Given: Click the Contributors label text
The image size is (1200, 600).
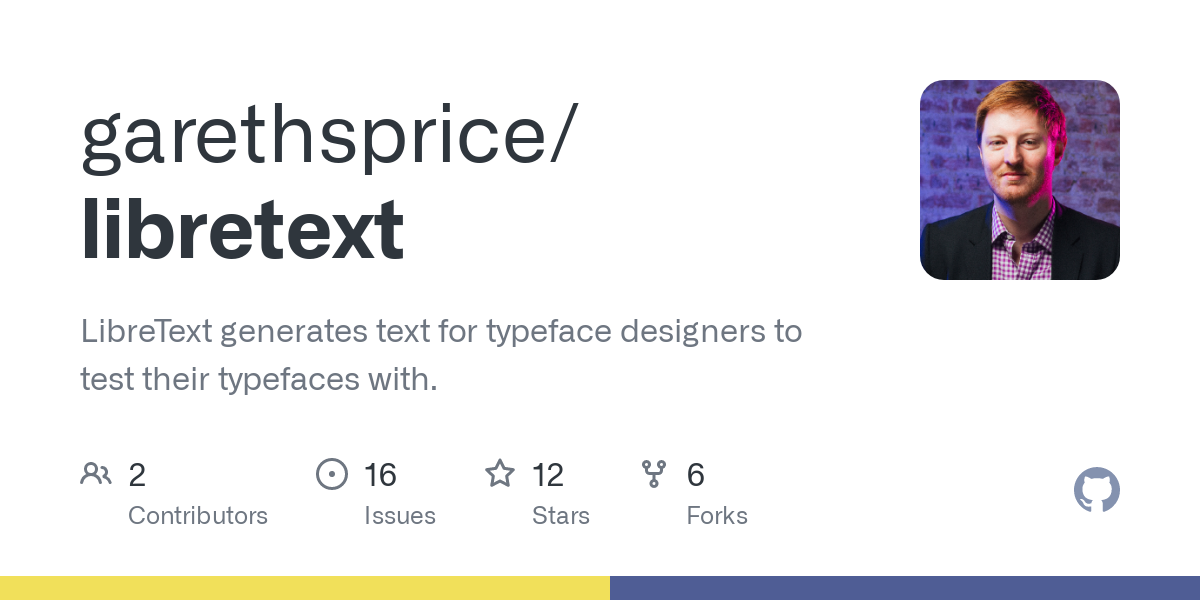Looking at the screenshot, I should coord(198,516).
